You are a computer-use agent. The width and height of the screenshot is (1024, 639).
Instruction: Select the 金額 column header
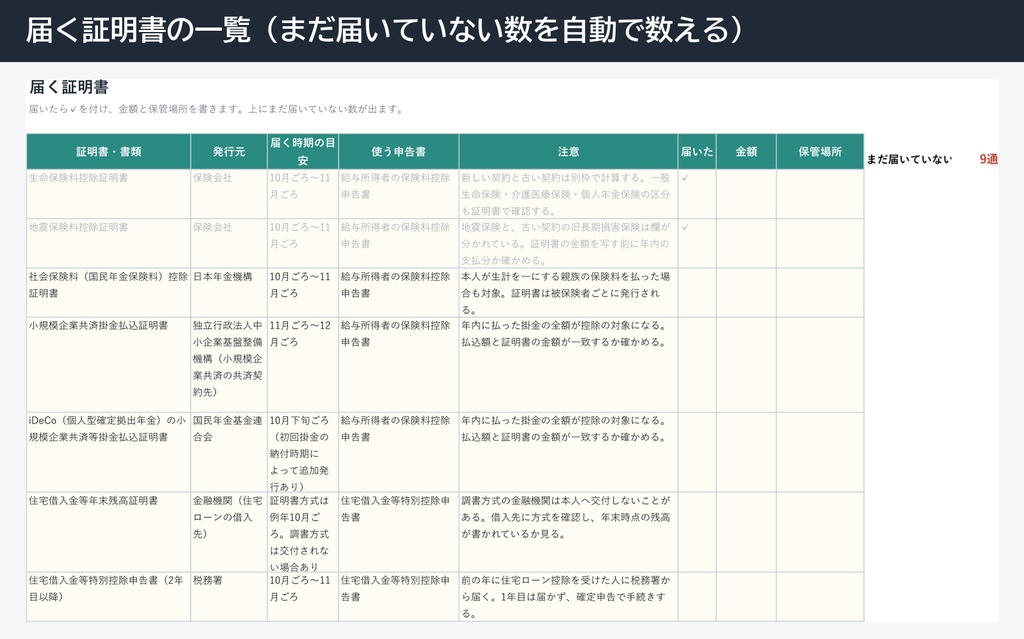coord(746,152)
